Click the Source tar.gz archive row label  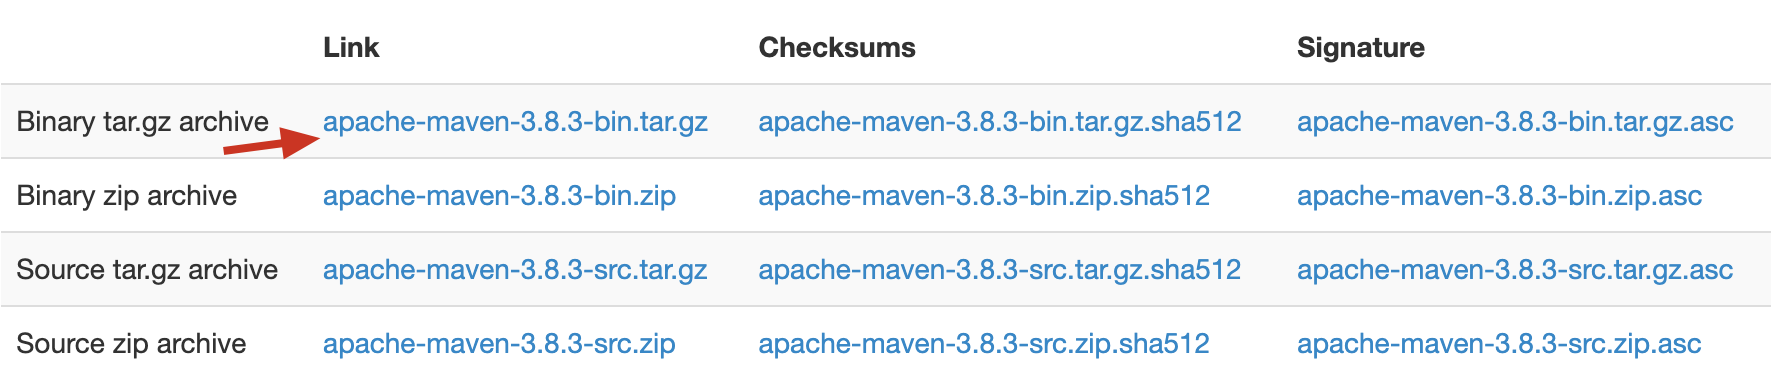point(147,270)
